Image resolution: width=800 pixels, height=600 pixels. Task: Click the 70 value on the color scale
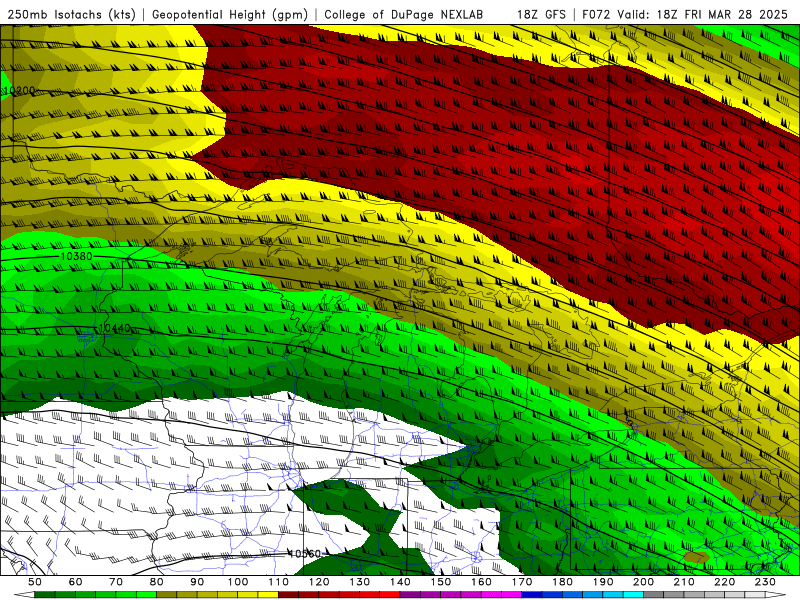[x=116, y=582]
